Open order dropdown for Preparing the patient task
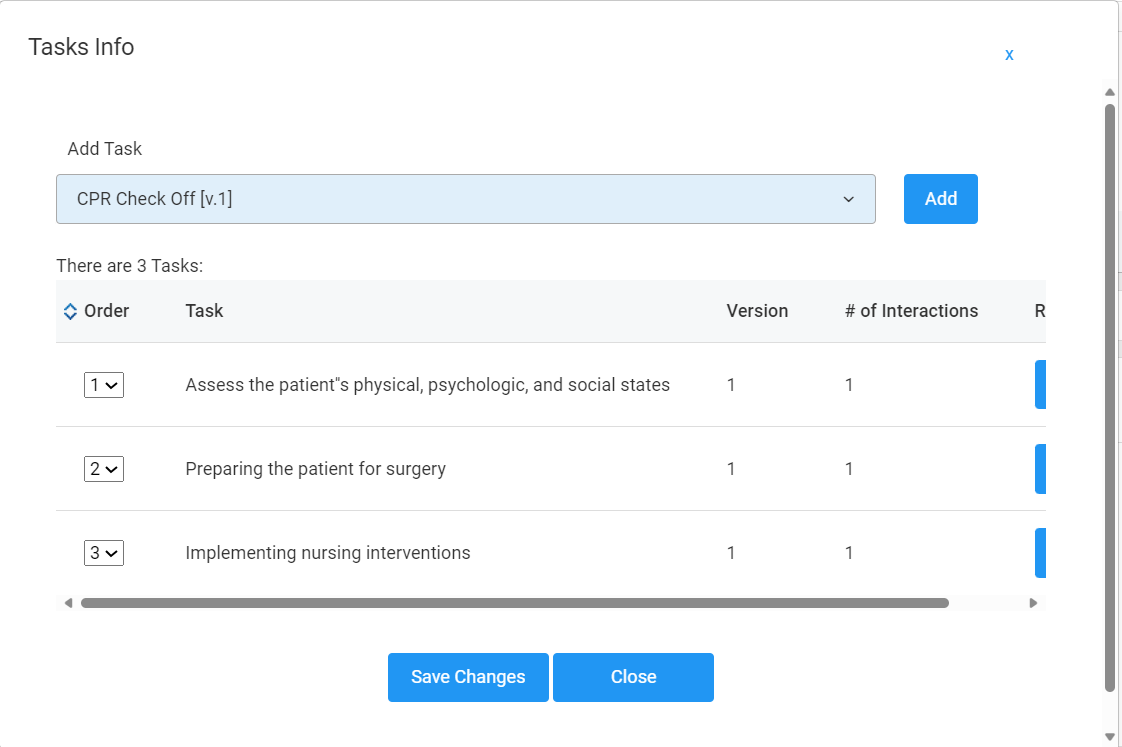The image size is (1122, 747). 104,469
